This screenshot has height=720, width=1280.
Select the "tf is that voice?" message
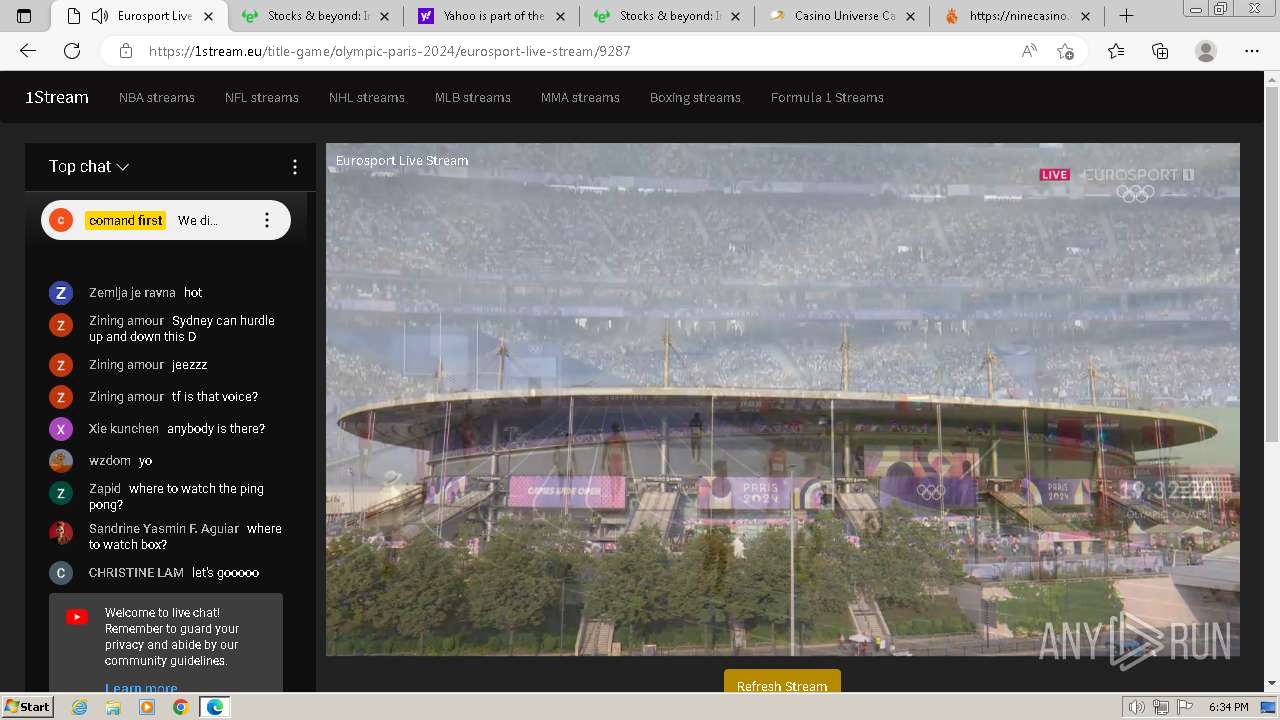215,397
